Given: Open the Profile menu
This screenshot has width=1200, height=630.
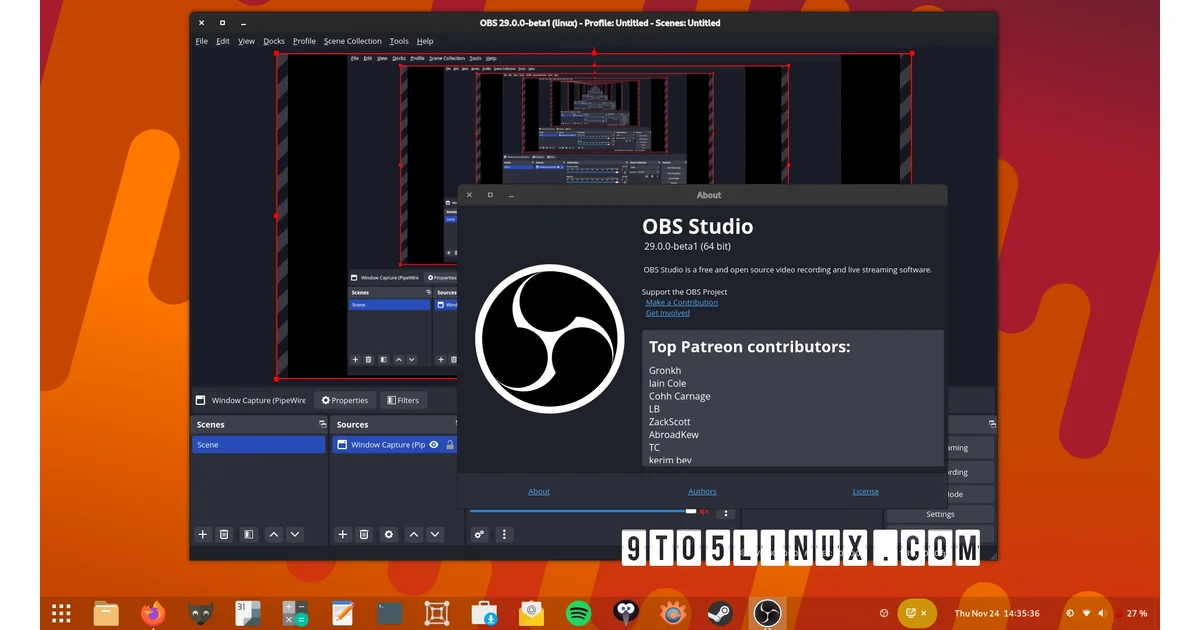Looking at the screenshot, I should coord(304,41).
